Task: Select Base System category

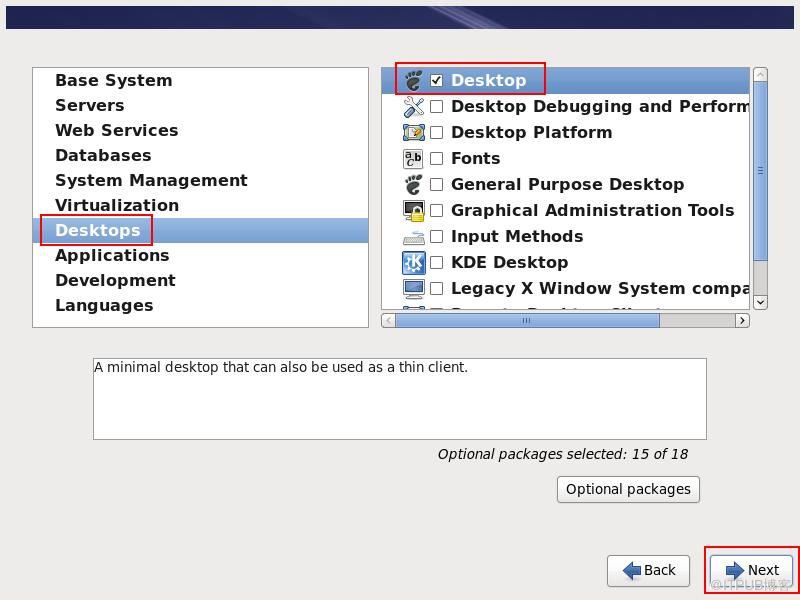Action: tap(201, 80)
